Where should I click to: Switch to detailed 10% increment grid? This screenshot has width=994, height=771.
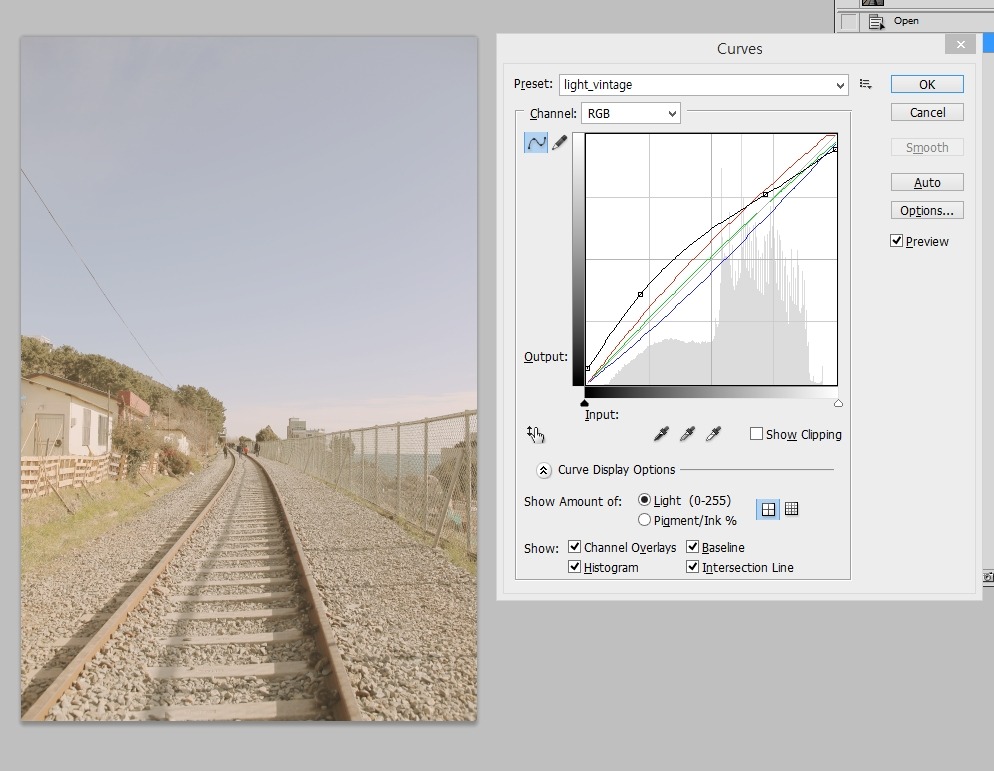click(x=792, y=509)
